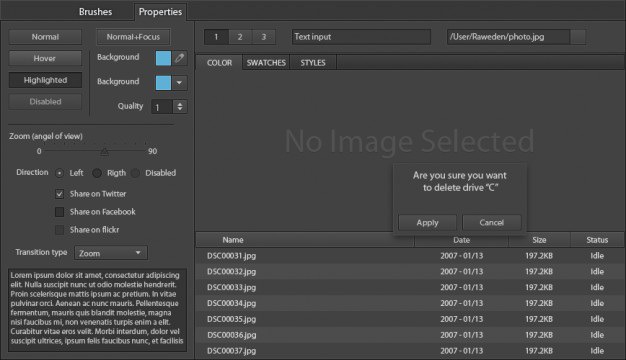Click the /User/Raweden/photo.jpg path field
The width and height of the screenshot is (626, 360).
508,37
